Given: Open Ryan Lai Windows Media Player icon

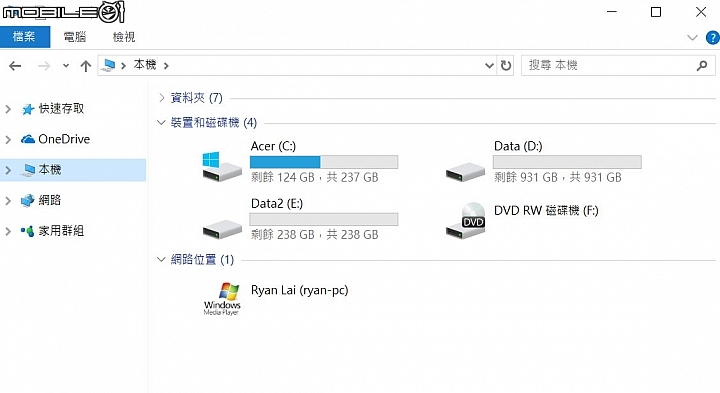Looking at the screenshot, I should pyautogui.click(x=222, y=299).
